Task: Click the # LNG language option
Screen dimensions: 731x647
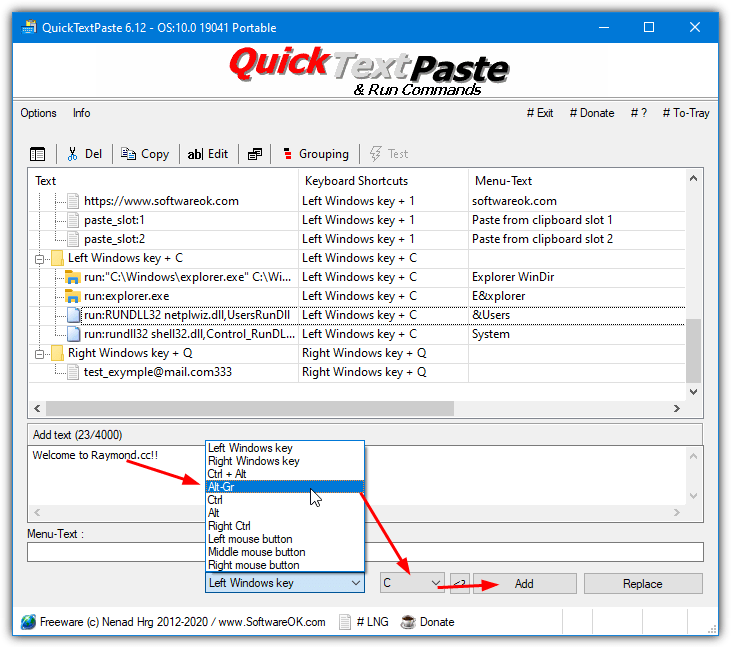Action: (372, 622)
